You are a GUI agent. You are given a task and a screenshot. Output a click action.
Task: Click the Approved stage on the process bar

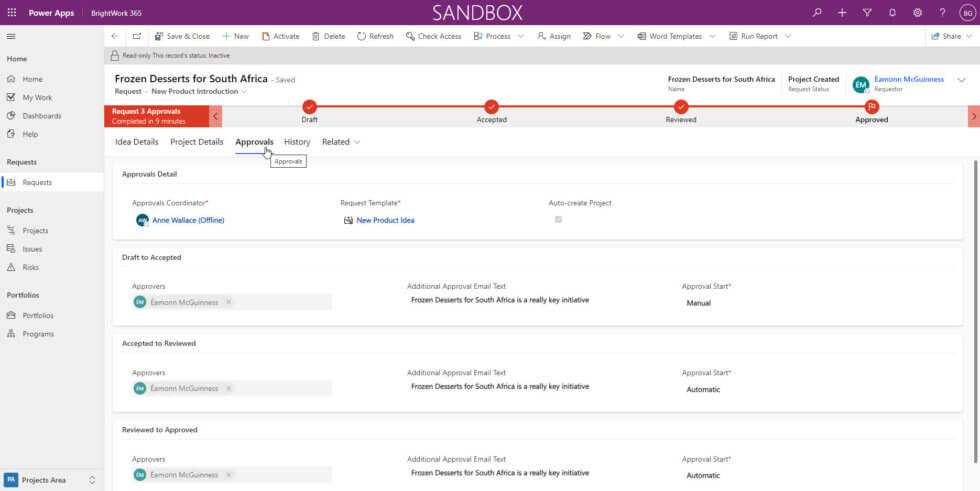(x=871, y=108)
